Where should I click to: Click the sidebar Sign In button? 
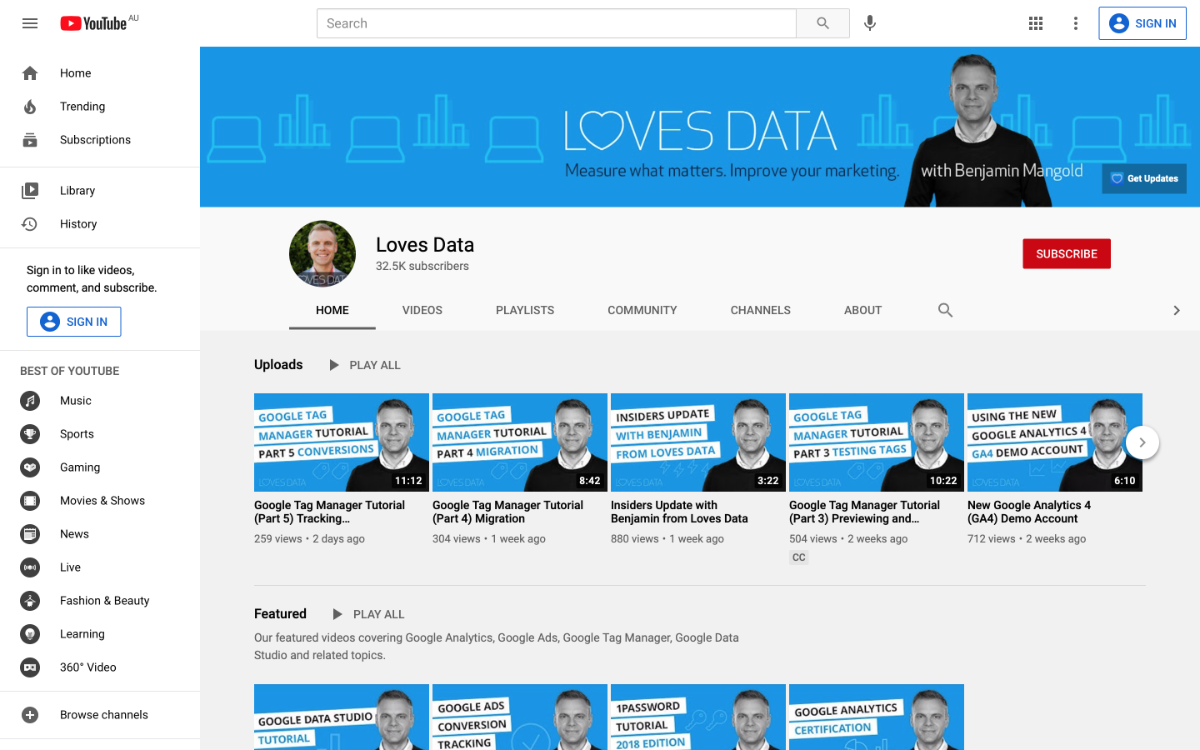click(74, 322)
